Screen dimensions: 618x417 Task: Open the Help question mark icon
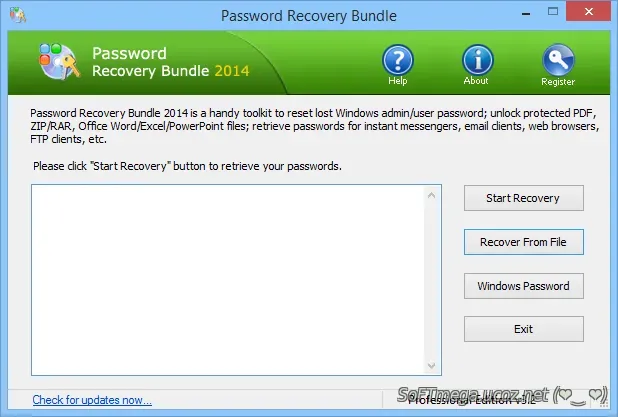[398, 60]
